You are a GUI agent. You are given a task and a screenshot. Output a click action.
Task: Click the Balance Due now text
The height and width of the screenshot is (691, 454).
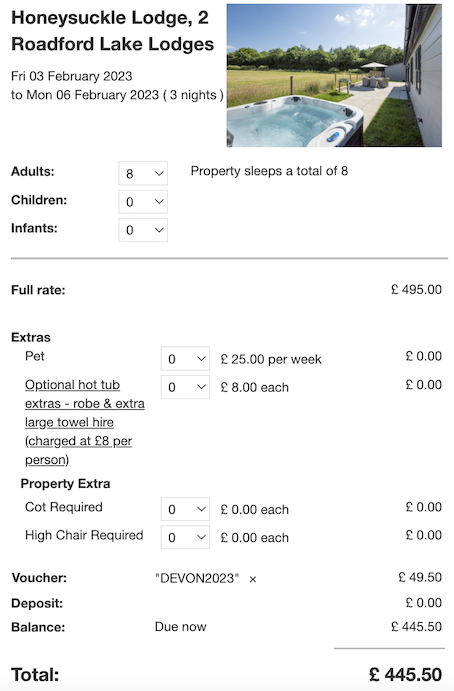click(180, 627)
